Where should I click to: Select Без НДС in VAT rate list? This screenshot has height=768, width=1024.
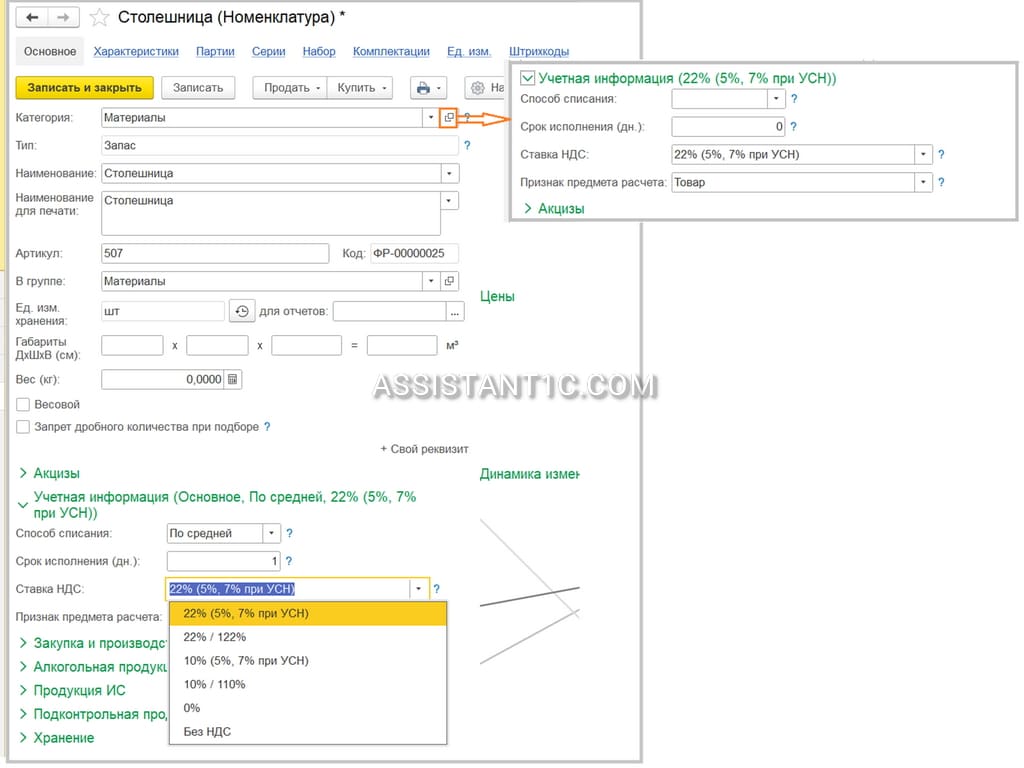pyautogui.click(x=308, y=731)
